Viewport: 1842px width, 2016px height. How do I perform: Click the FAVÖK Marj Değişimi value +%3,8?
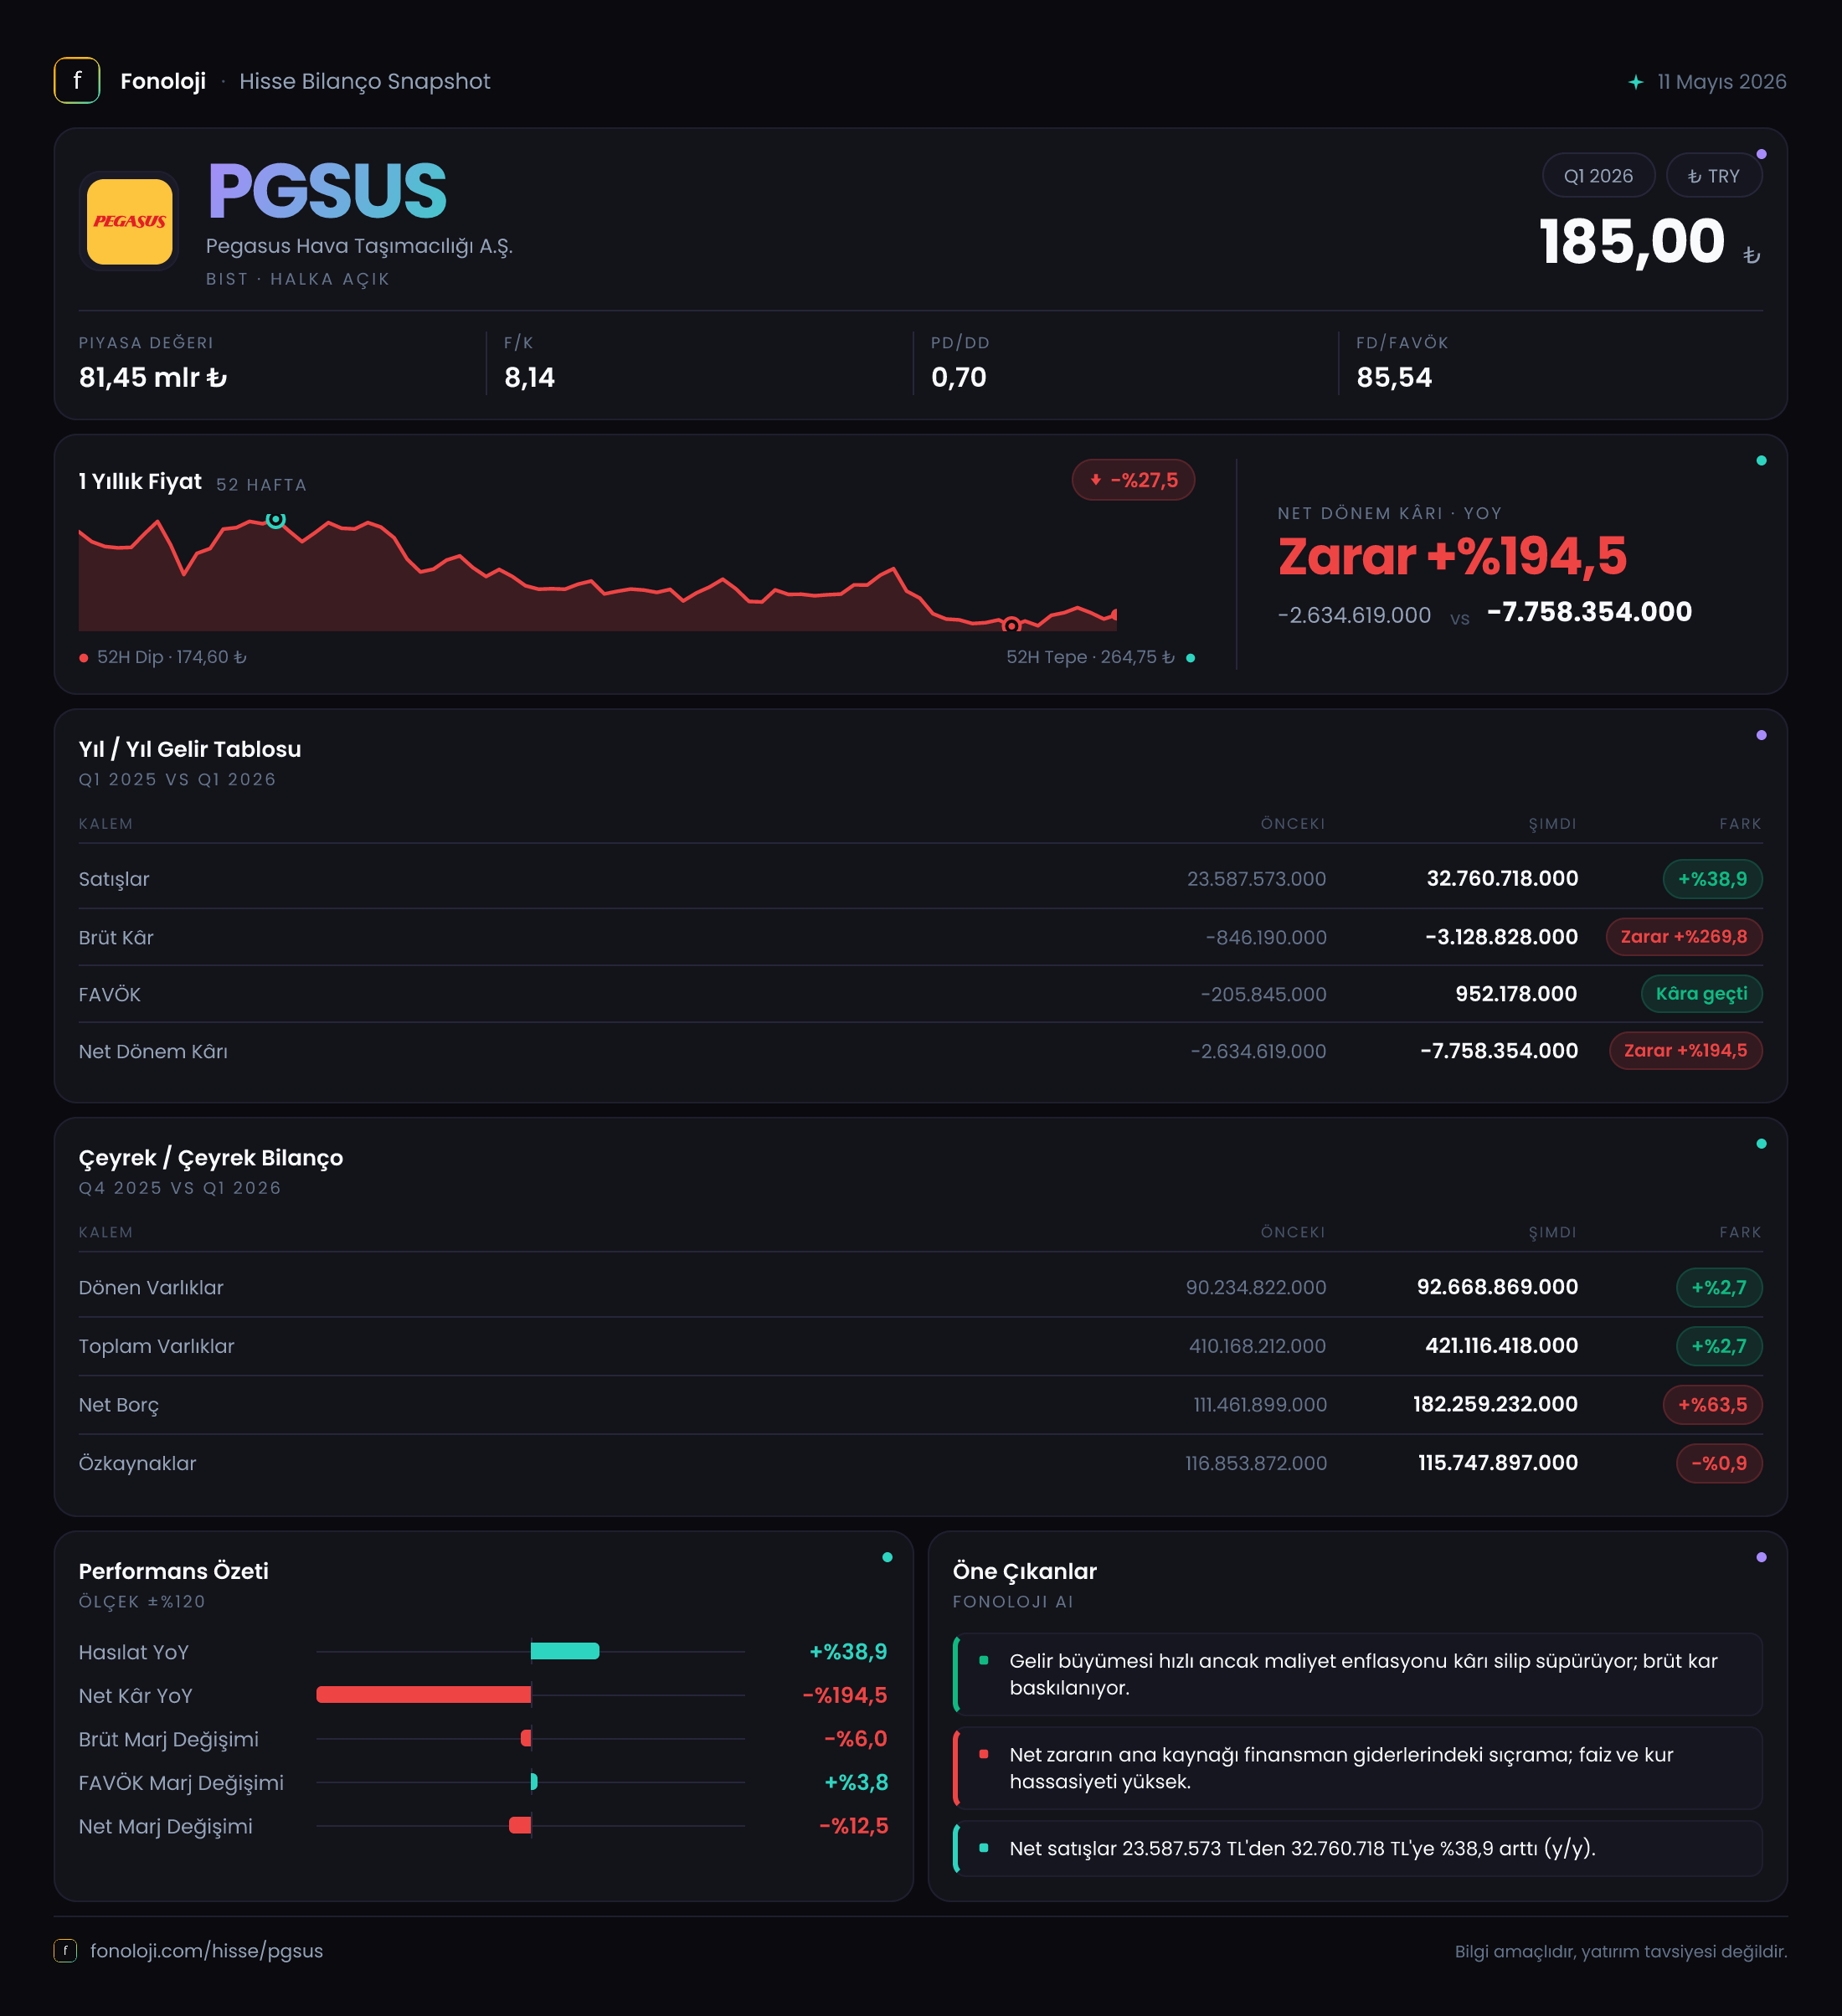(x=855, y=1782)
